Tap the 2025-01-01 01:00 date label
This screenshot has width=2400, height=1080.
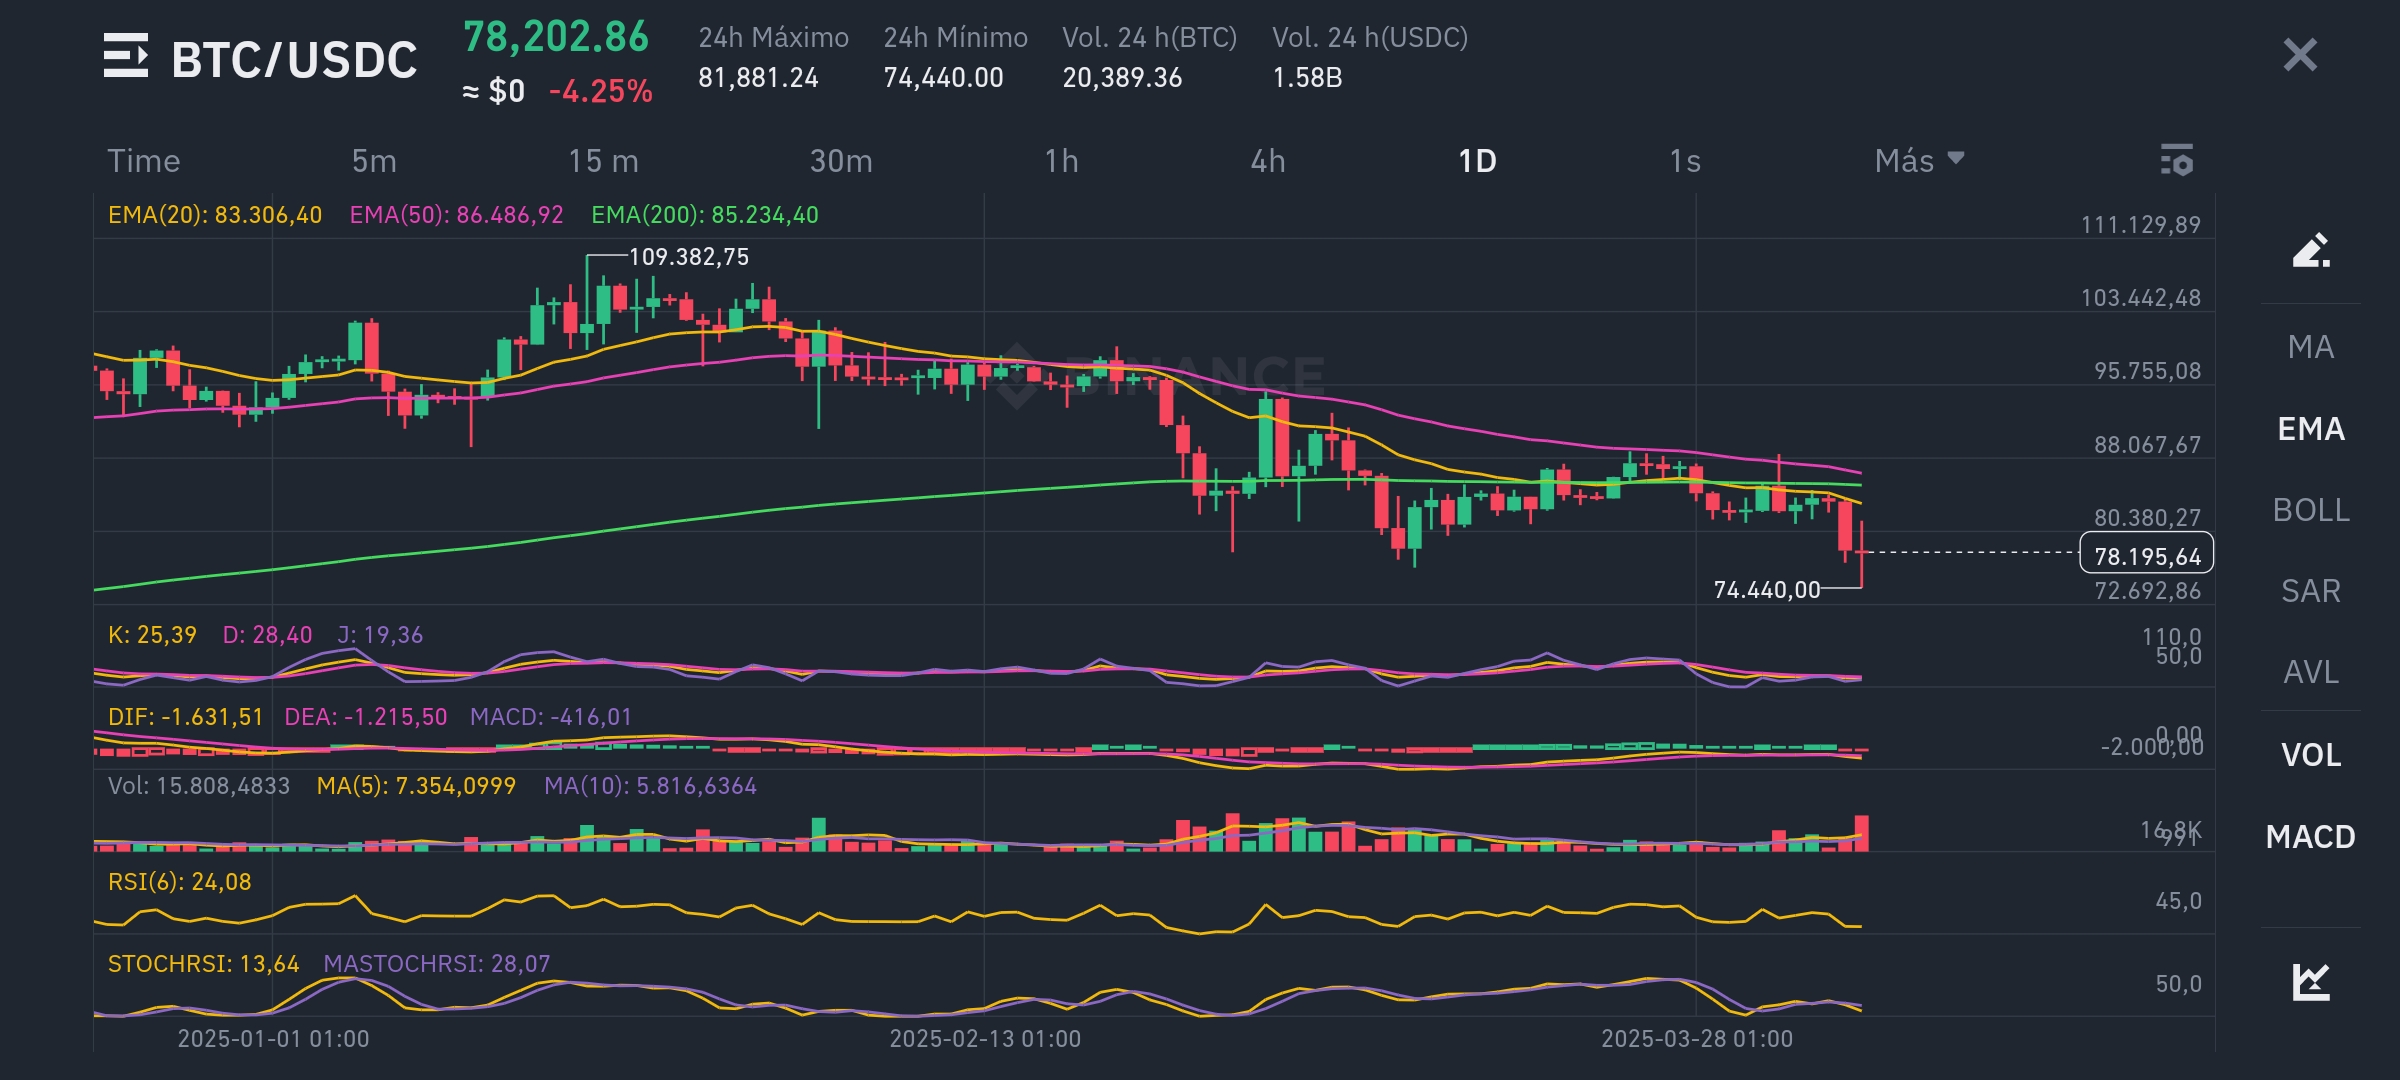click(273, 1039)
